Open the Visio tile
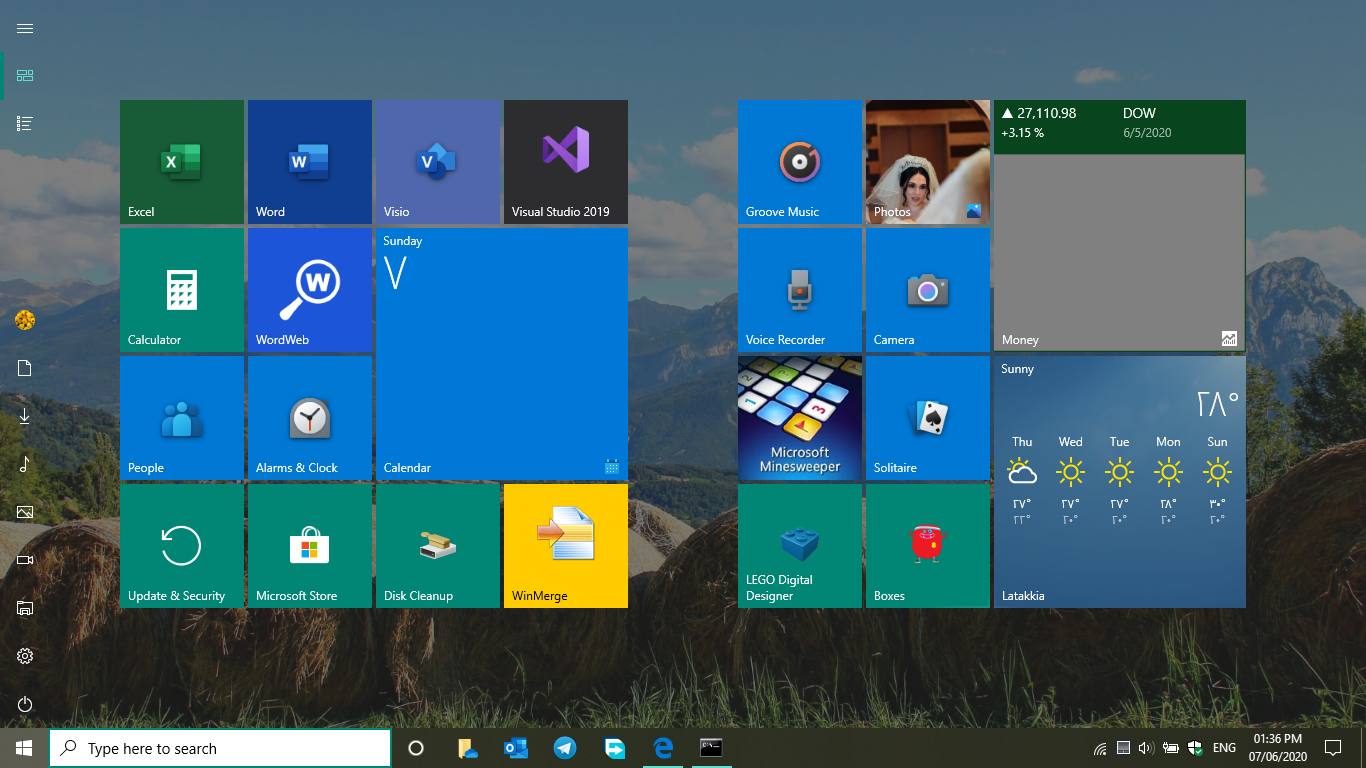This screenshot has width=1366, height=768. tap(438, 162)
